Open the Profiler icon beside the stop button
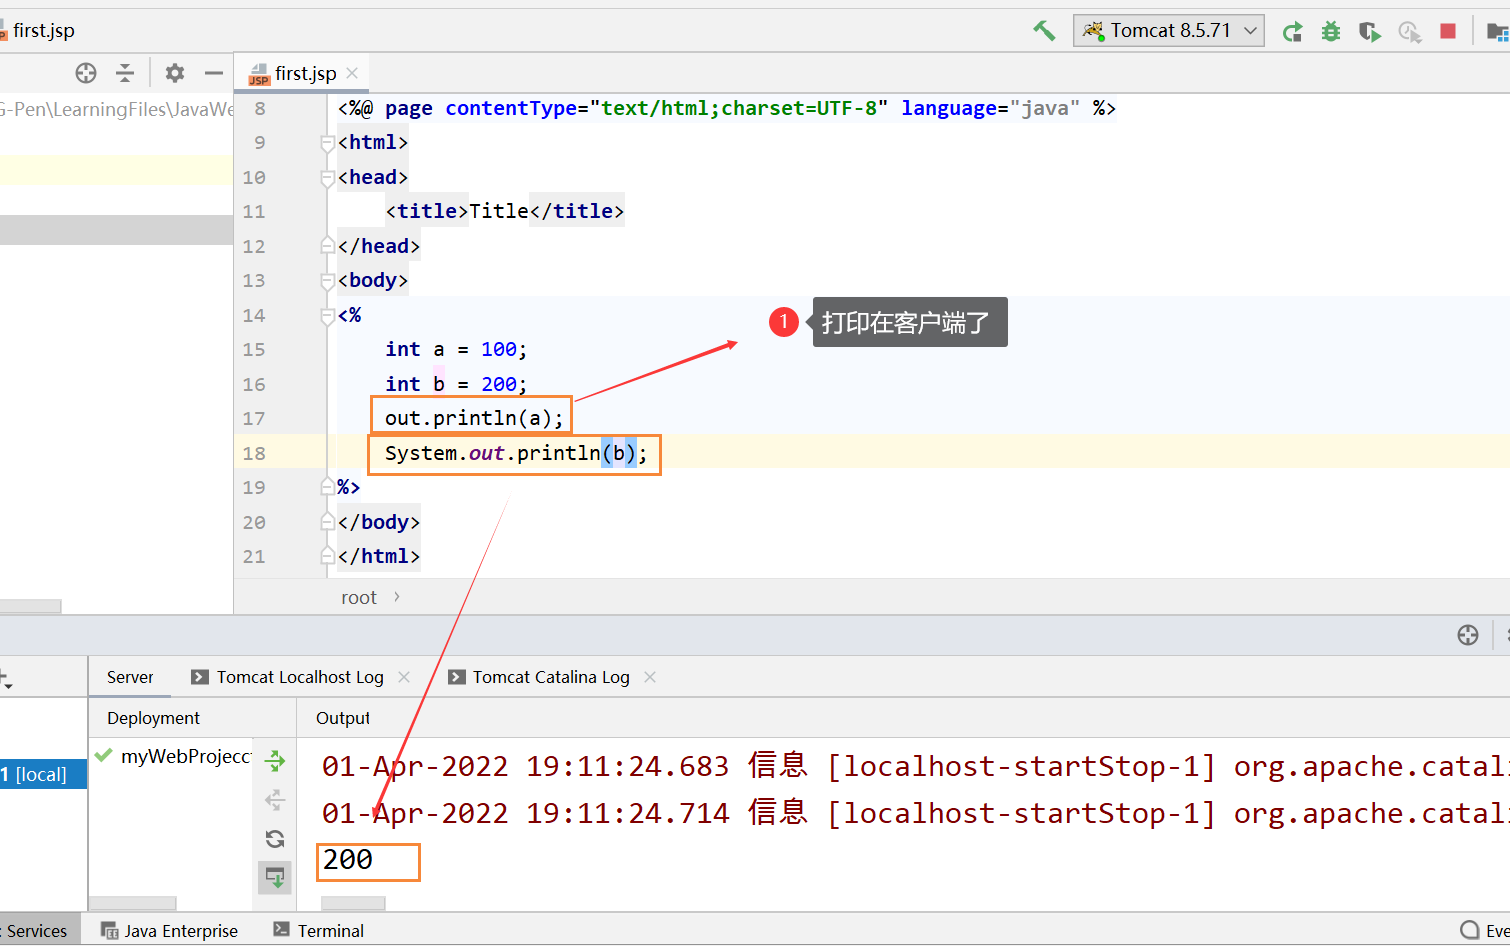The width and height of the screenshot is (1510, 946). (x=1410, y=31)
